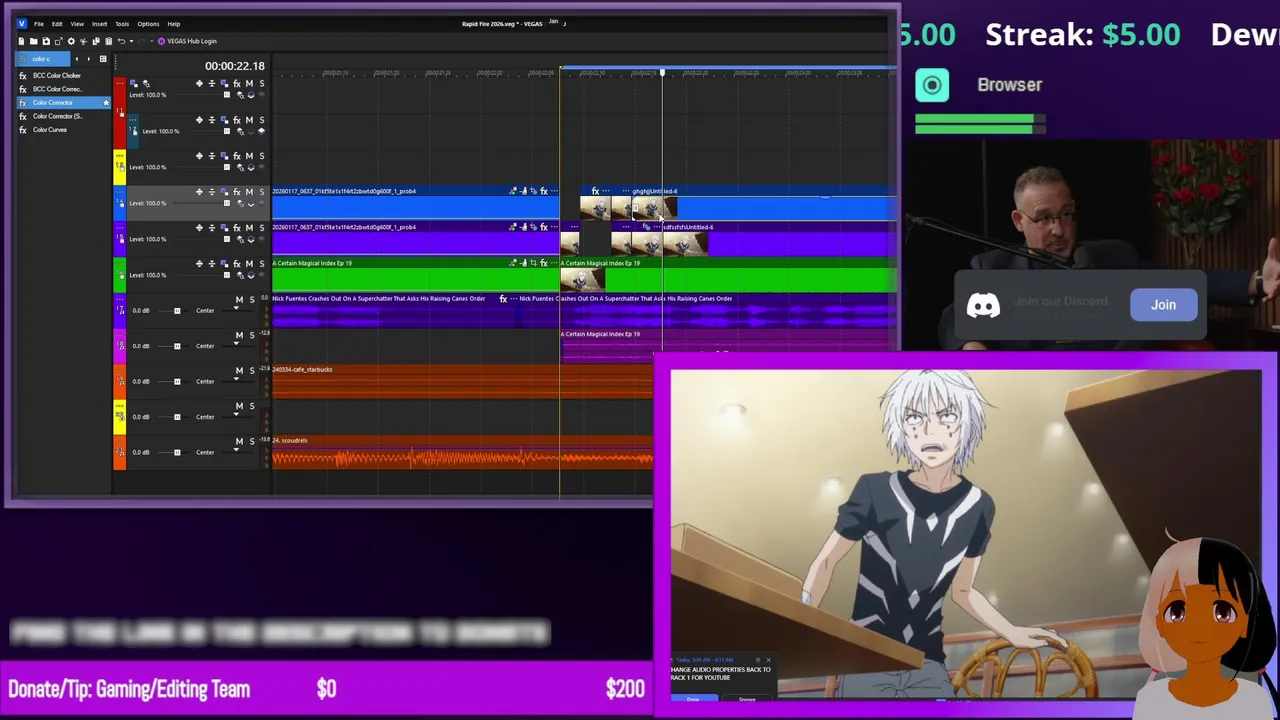The height and width of the screenshot is (720, 1280).
Task: Open the Options menu
Action: 148,24
